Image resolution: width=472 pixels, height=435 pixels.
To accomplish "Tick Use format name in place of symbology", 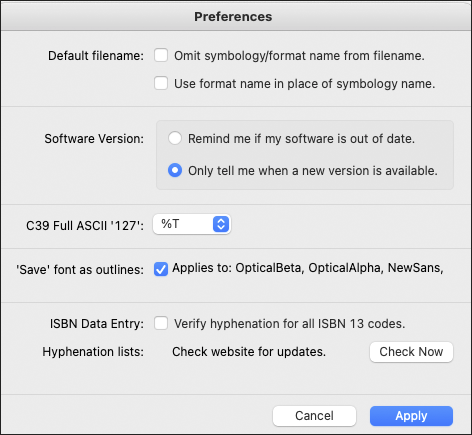I will pyautogui.click(x=161, y=83).
